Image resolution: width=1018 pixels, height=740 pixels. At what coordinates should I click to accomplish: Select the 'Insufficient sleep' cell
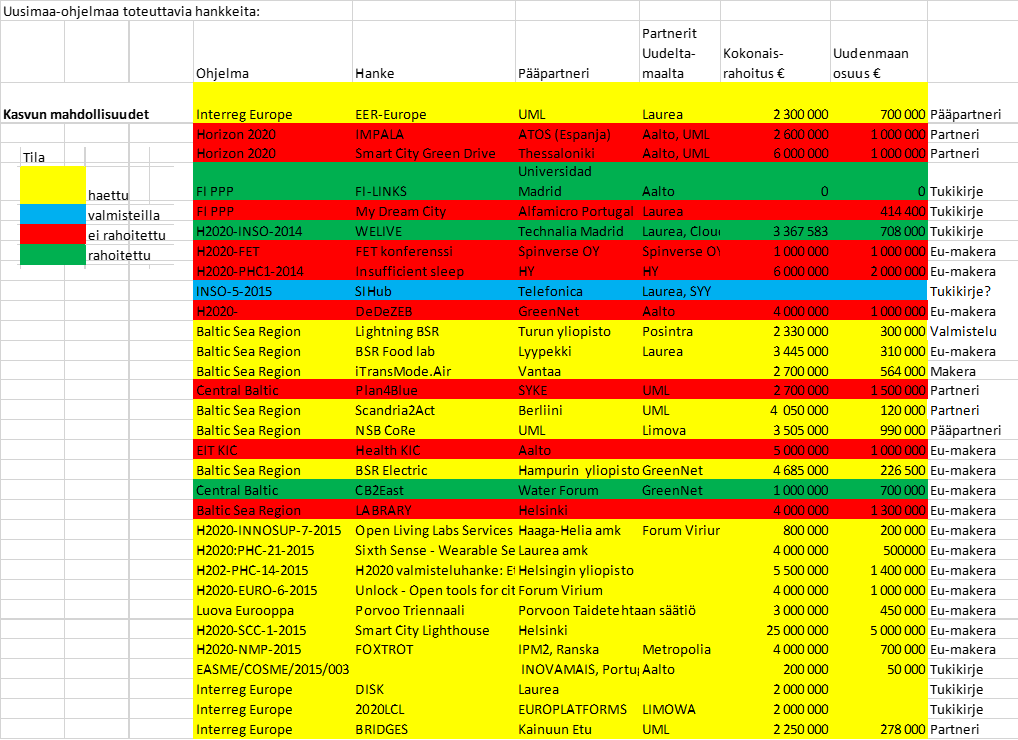click(434, 271)
